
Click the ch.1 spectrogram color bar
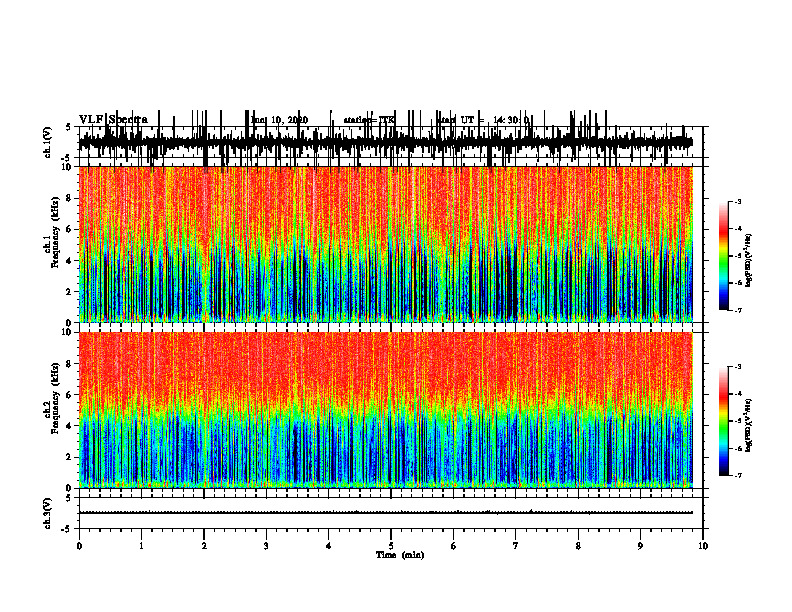pos(724,256)
